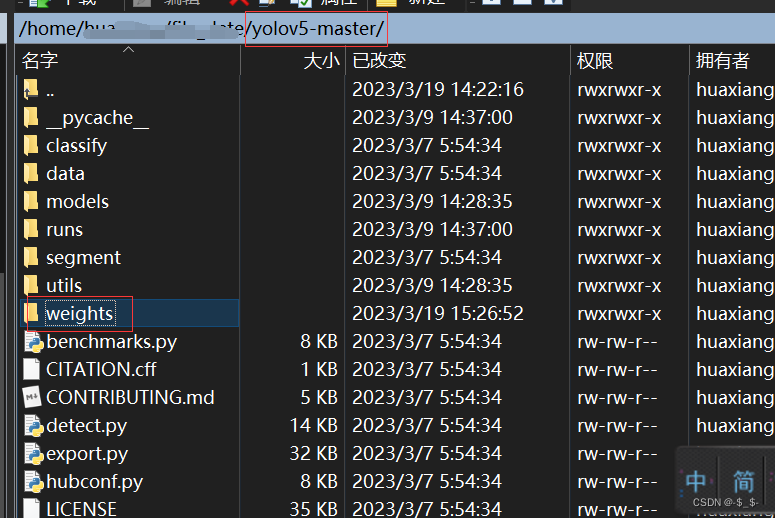Select the utils folder name
The width and height of the screenshot is (775, 518).
coord(64,286)
